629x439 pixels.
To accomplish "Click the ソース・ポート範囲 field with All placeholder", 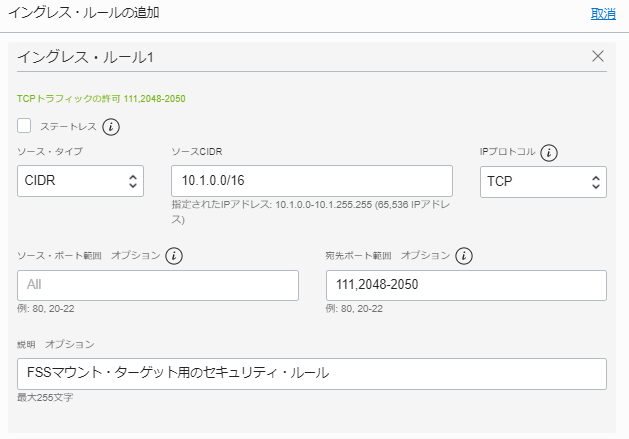I will pyautogui.click(x=158, y=285).
